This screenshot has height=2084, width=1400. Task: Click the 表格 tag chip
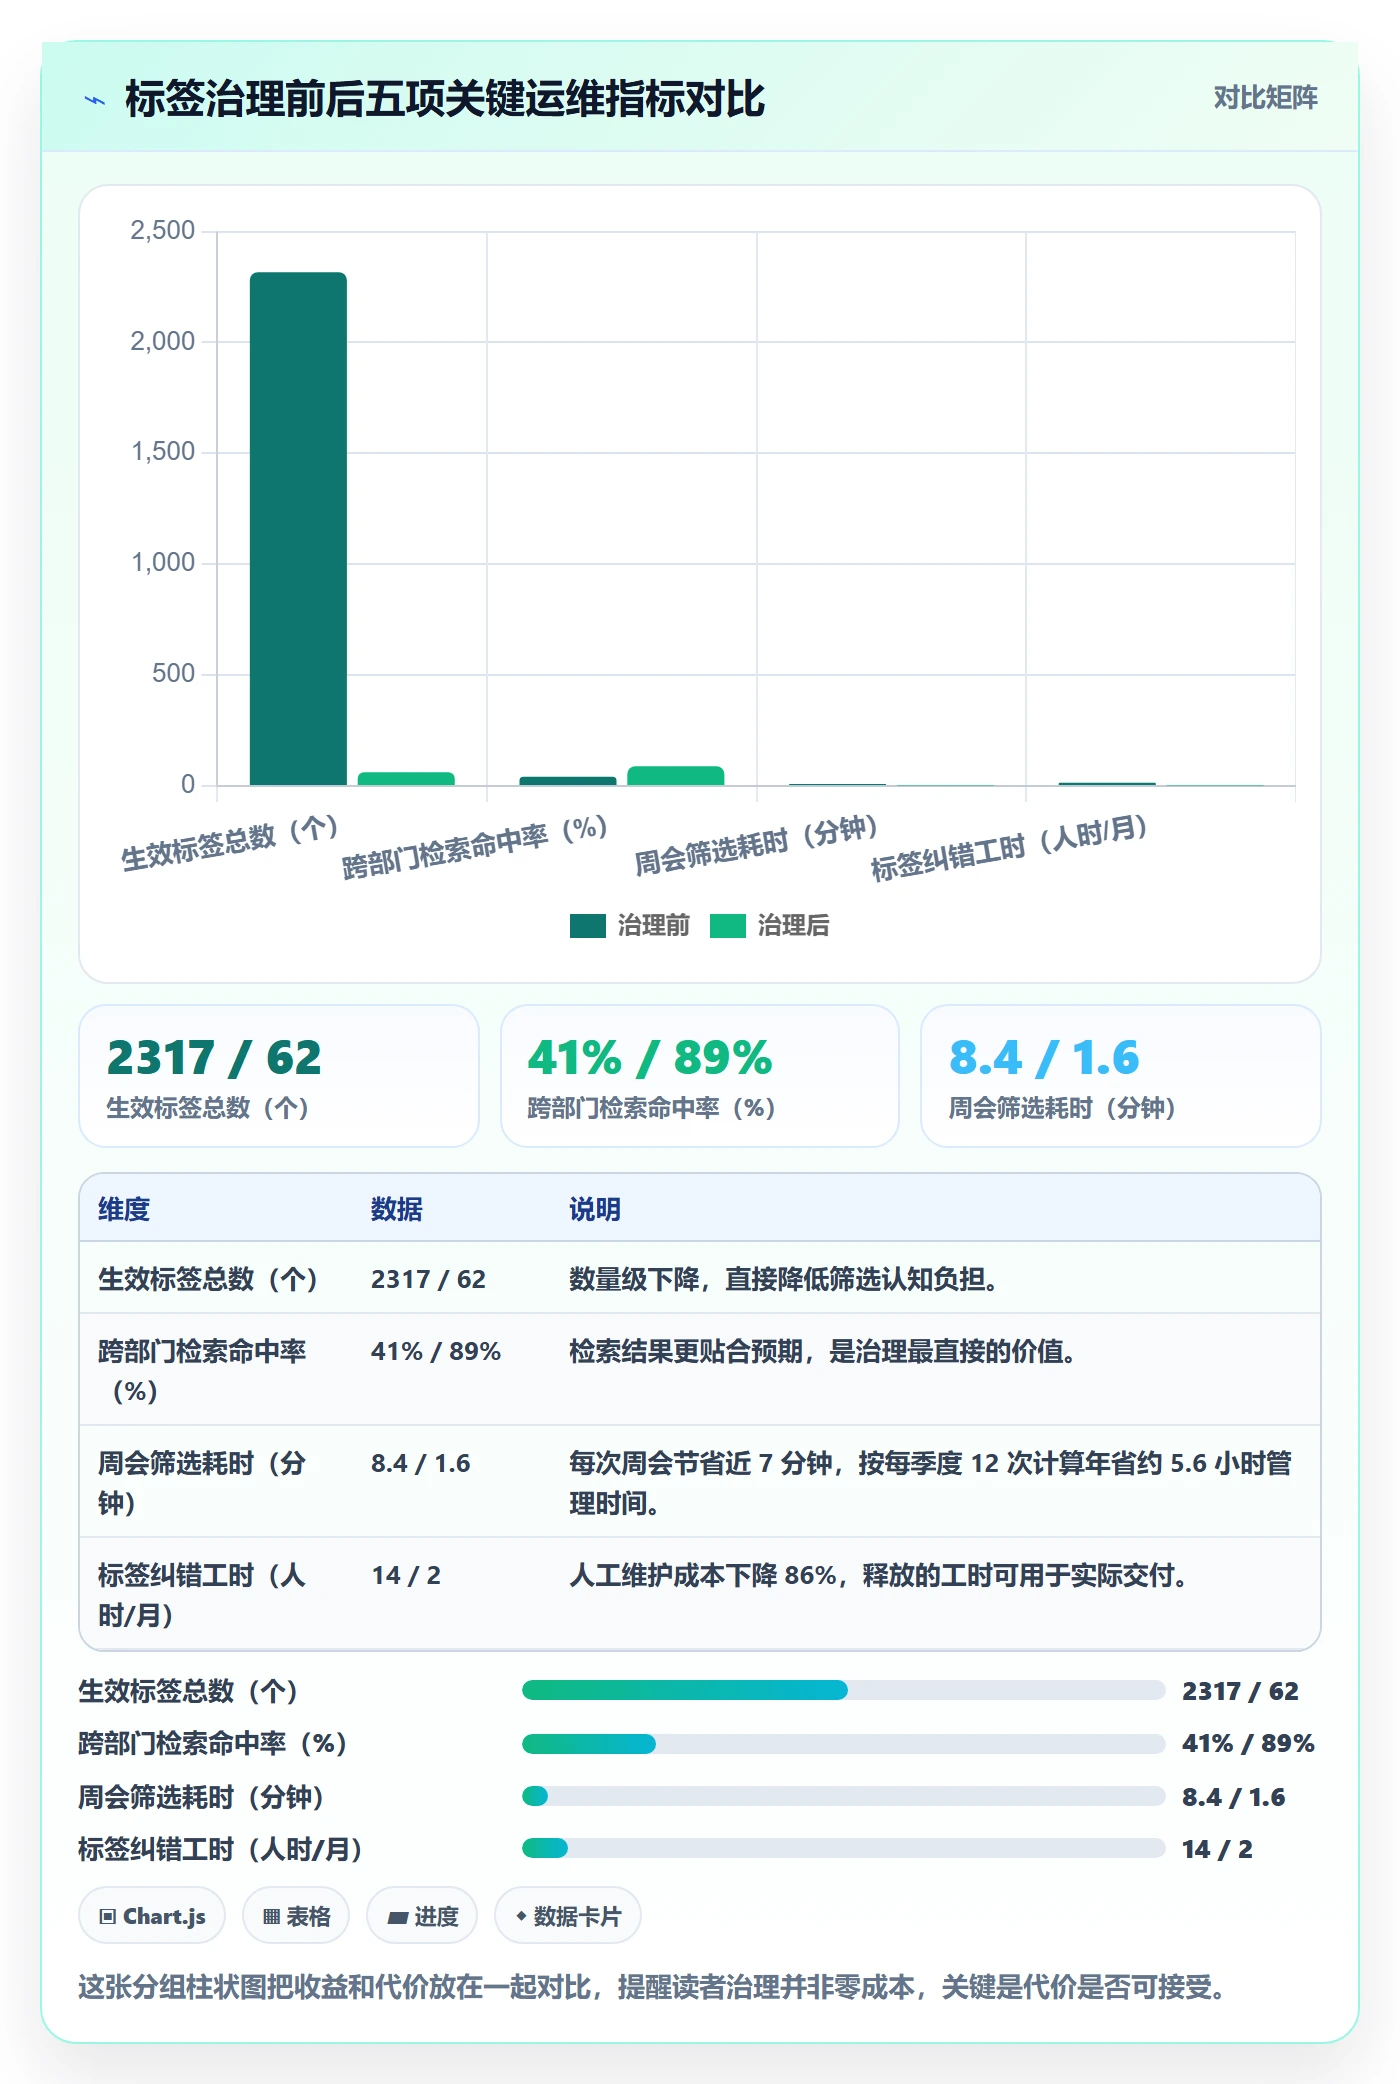coord(296,1916)
